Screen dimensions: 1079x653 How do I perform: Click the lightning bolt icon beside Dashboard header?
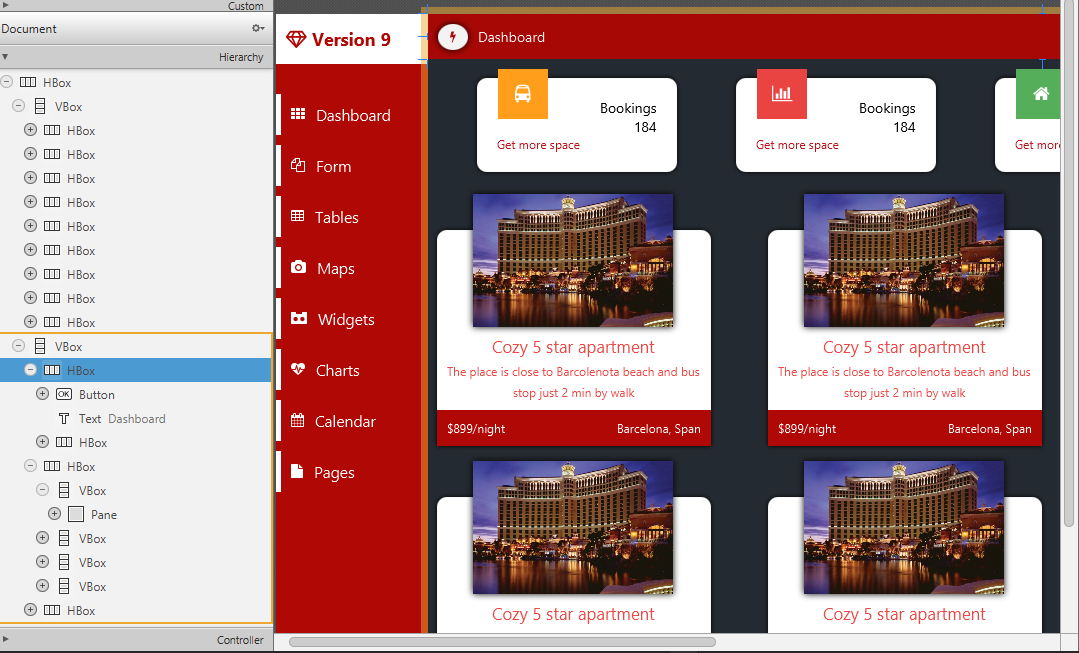click(452, 36)
